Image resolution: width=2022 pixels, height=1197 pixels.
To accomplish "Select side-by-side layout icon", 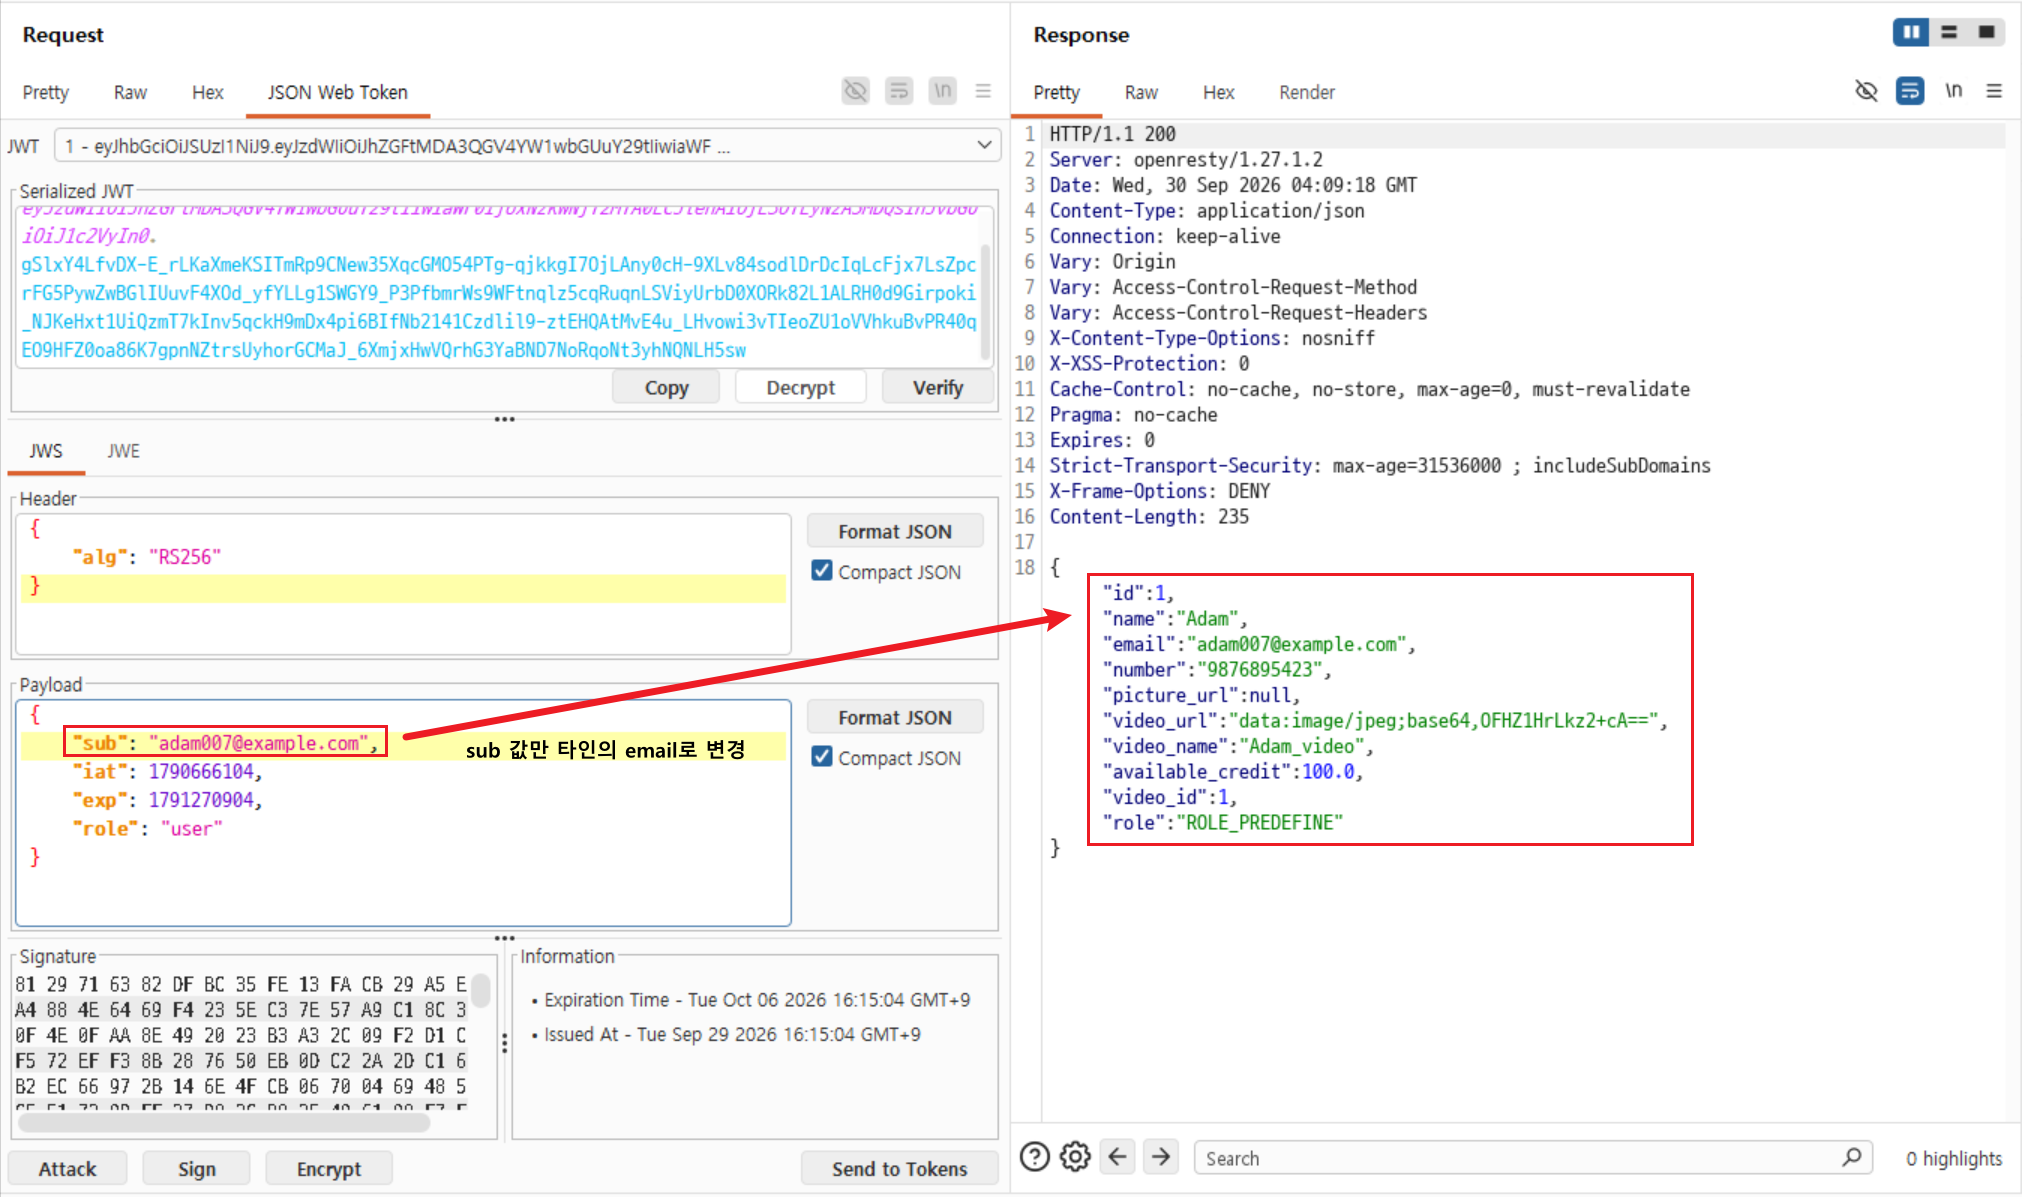I will pyautogui.click(x=1911, y=32).
